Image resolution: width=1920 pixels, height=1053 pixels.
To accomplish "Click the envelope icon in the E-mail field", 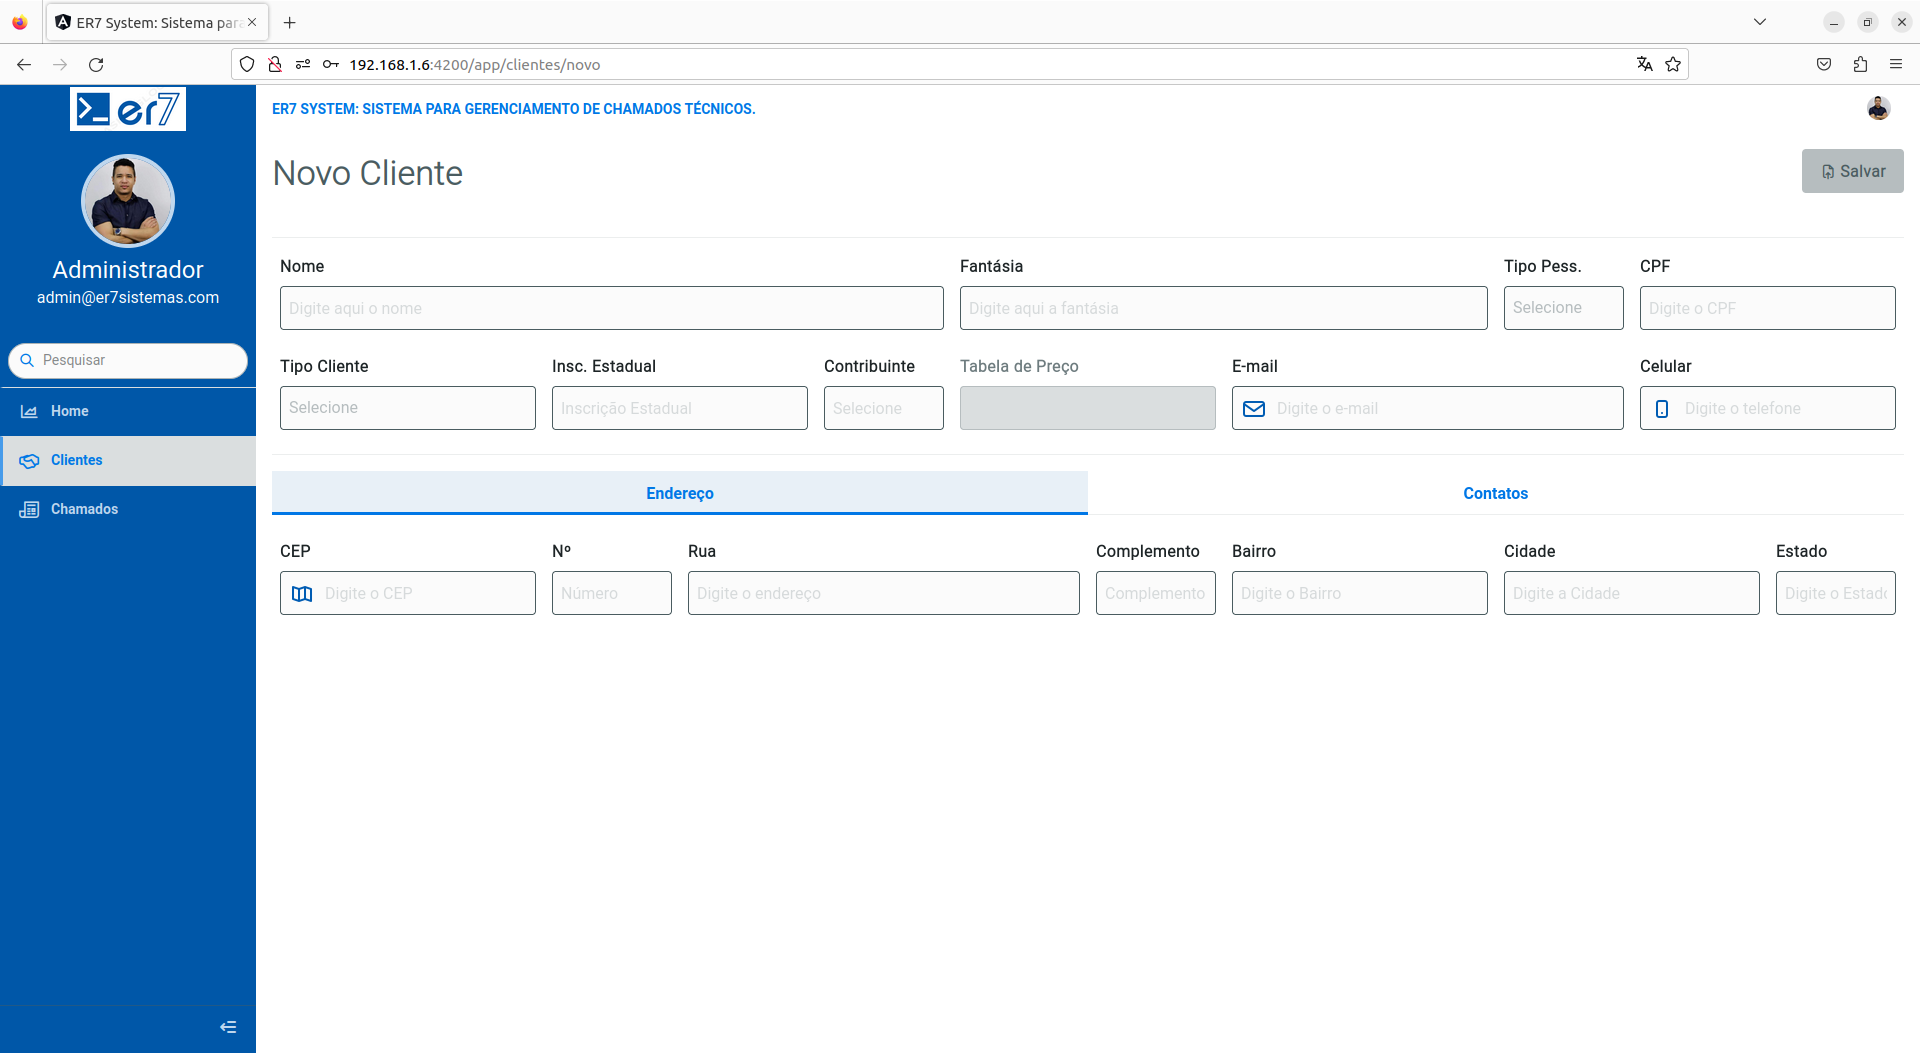I will (1254, 408).
